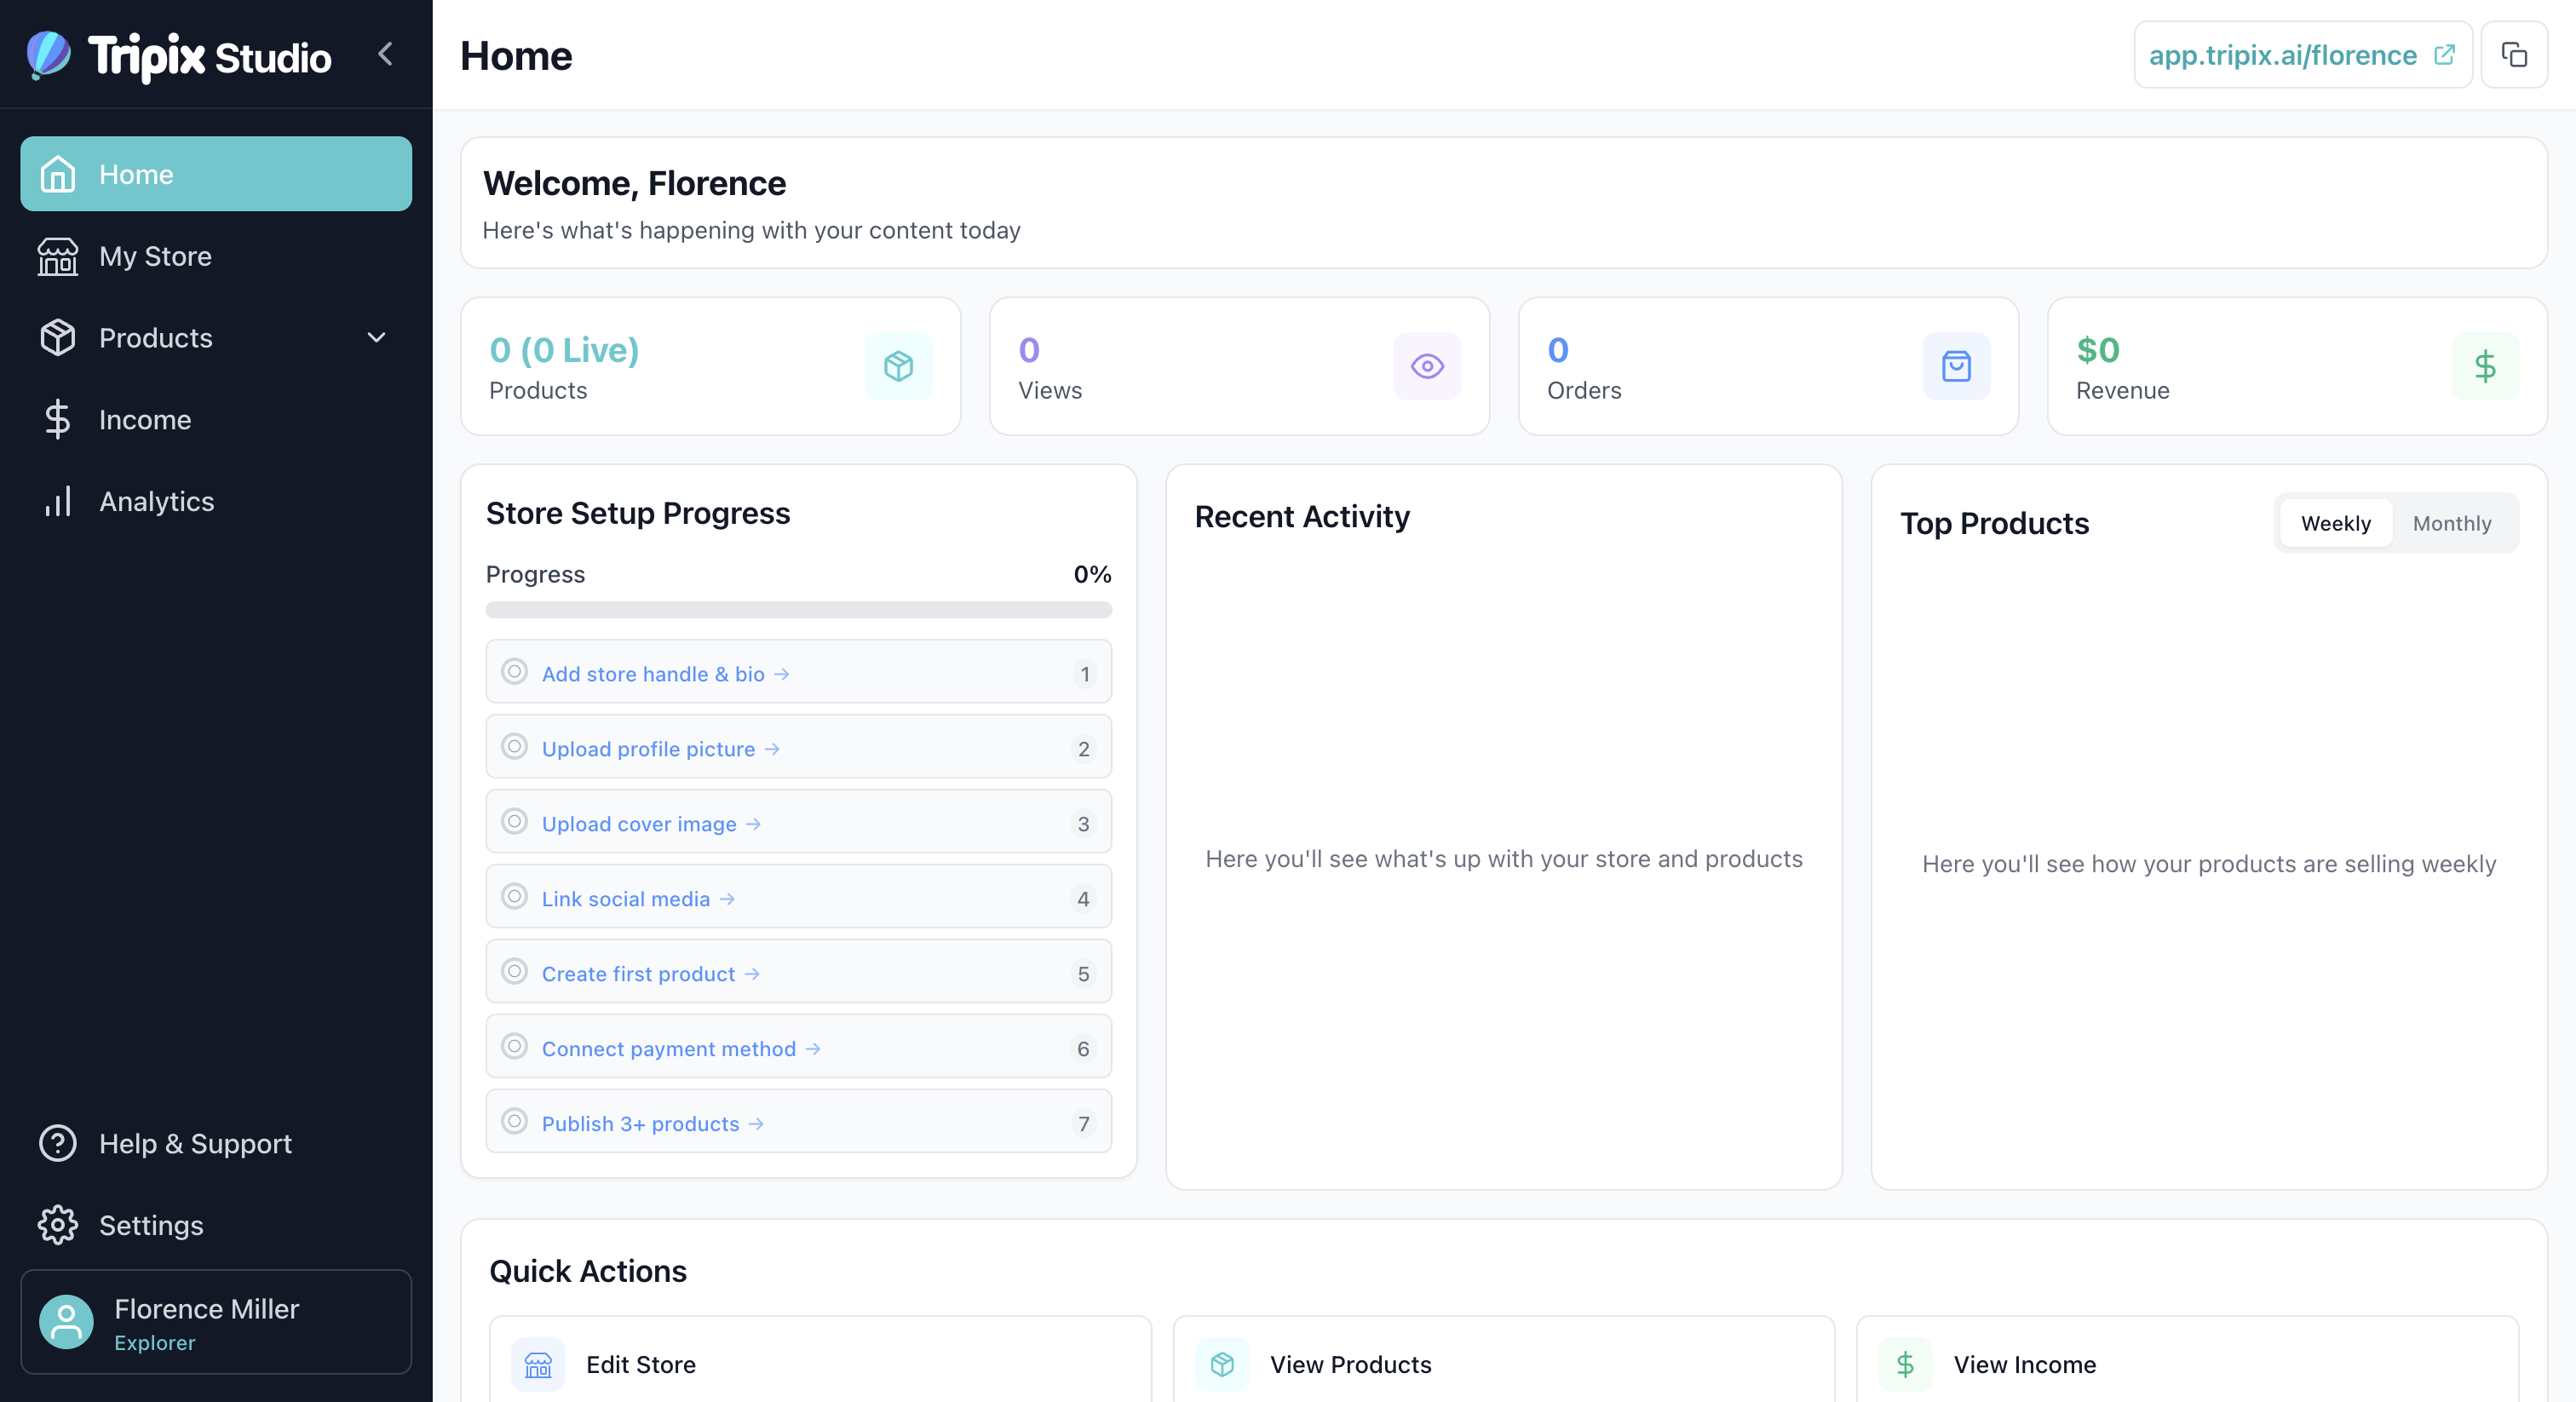Open Add store handle & bio step
Screen dimensions: 2576x1402
(x=799, y=673)
